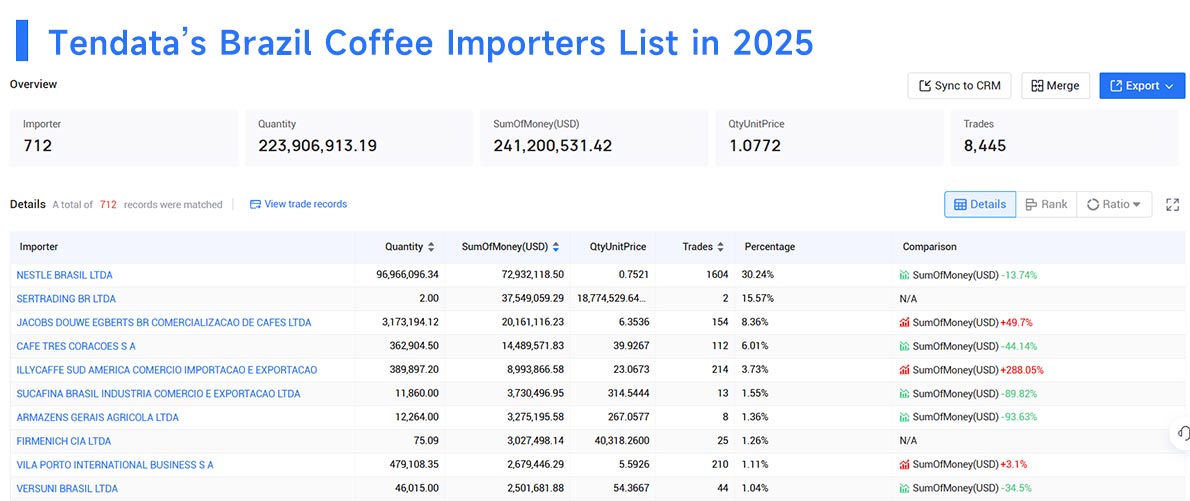Click comparison chart icon in JACOBS DOUWE row
This screenshot has height=501, width=1190.
904,323
